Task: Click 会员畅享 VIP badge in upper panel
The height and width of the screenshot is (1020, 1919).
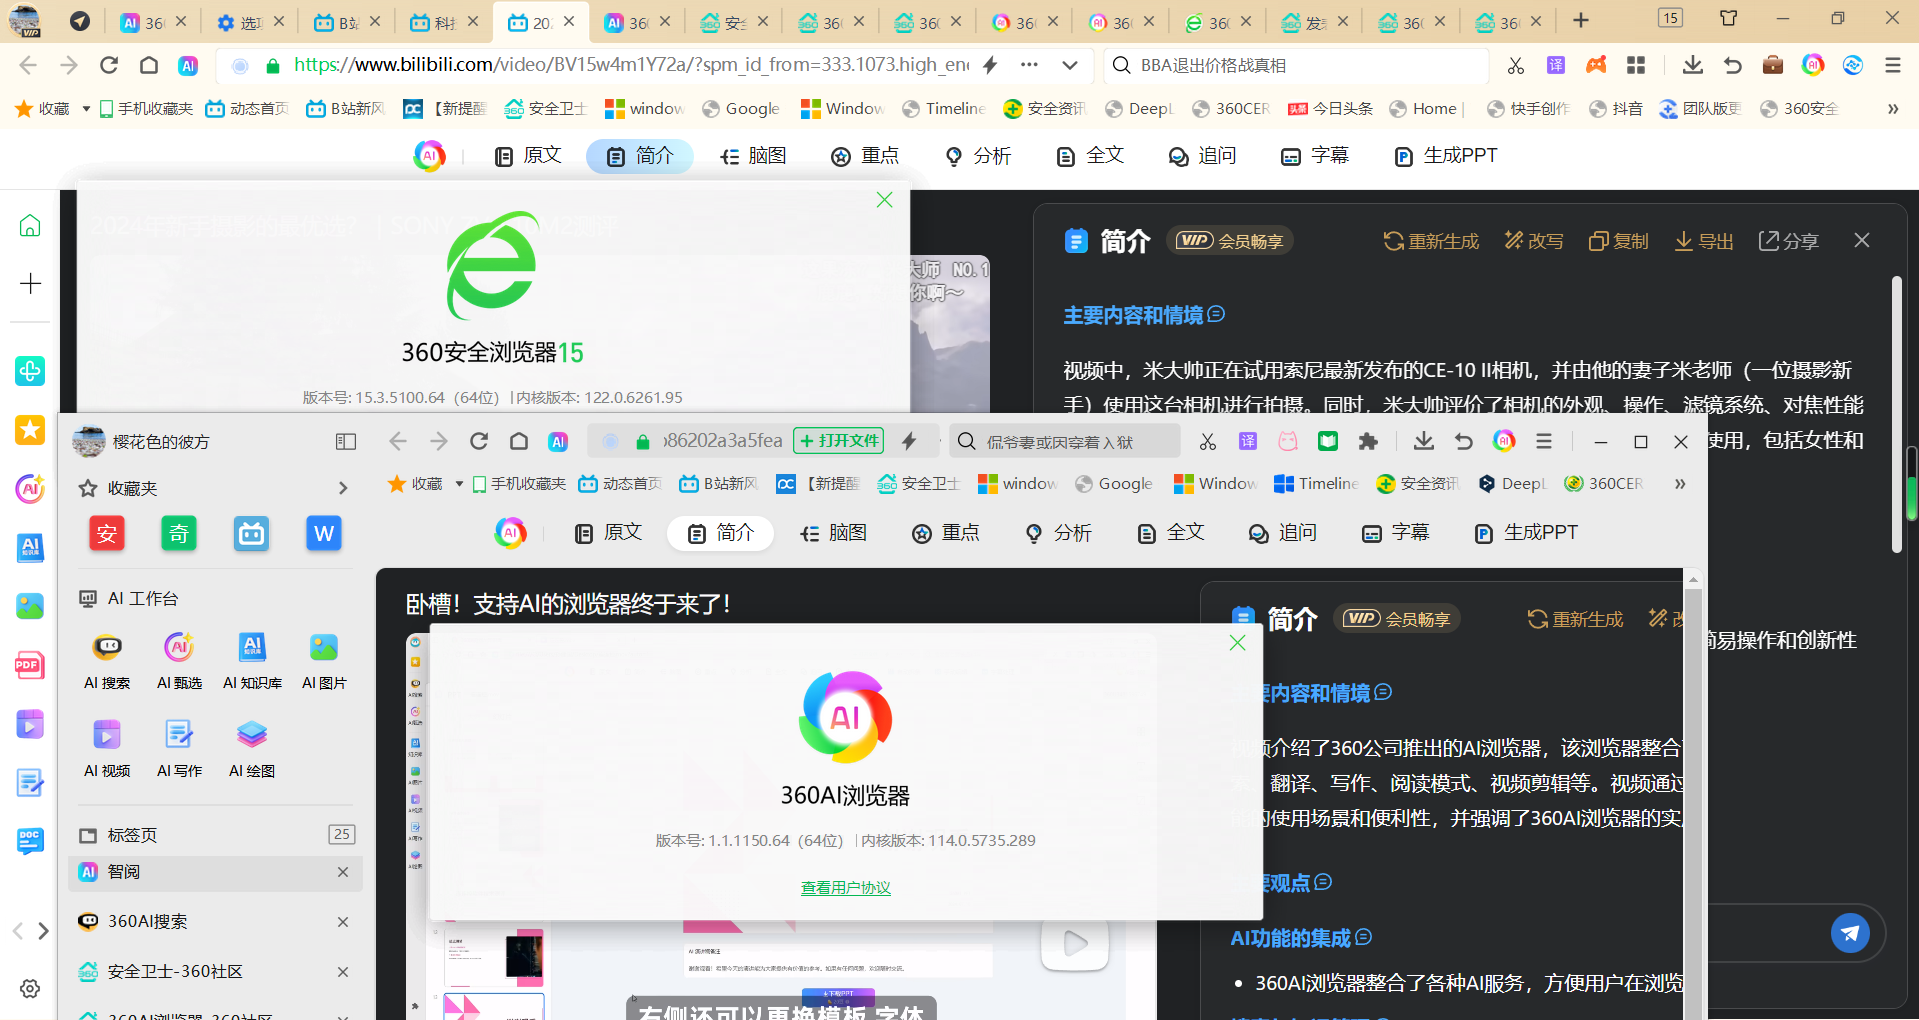Action: (x=1230, y=241)
